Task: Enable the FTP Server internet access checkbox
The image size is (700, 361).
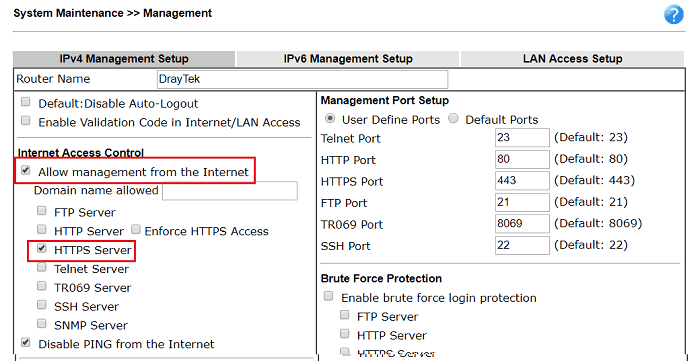Action: 42,211
